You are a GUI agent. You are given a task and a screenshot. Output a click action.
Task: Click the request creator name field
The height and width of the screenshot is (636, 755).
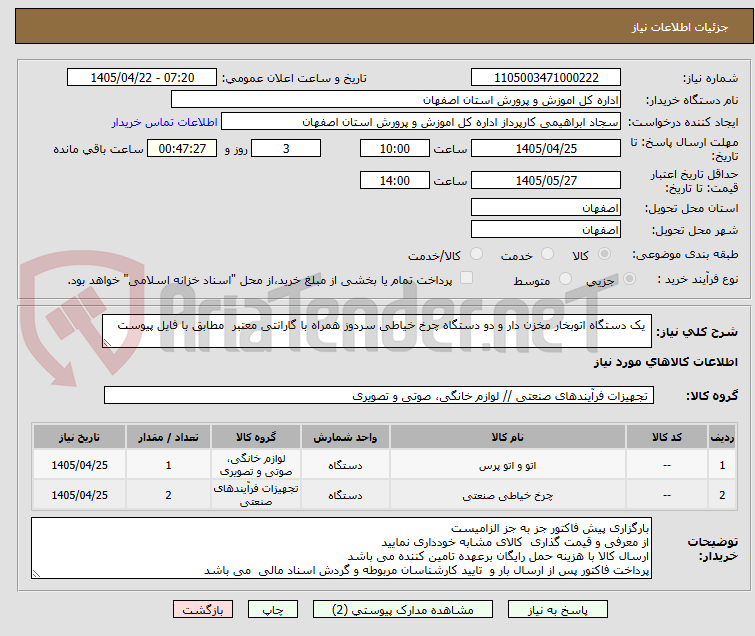click(421, 122)
